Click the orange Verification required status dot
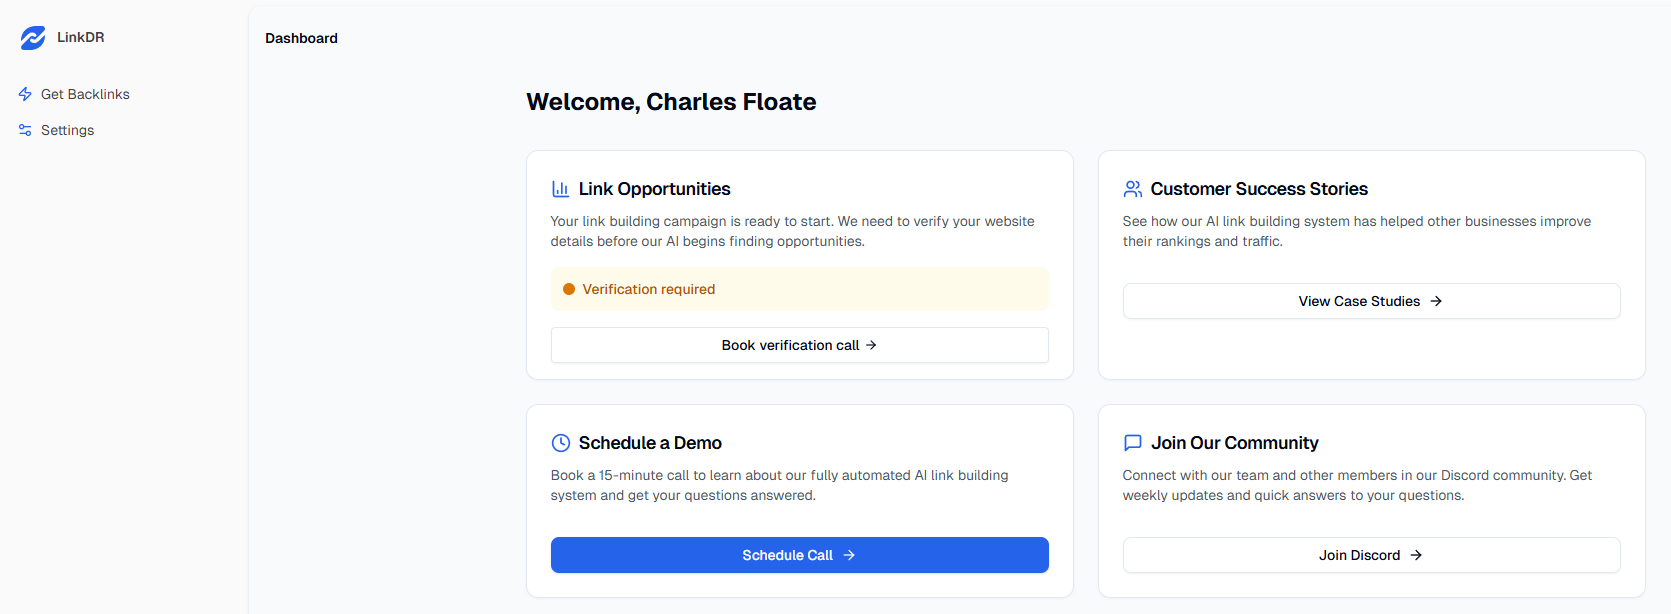The image size is (1671, 614). click(569, 289)
